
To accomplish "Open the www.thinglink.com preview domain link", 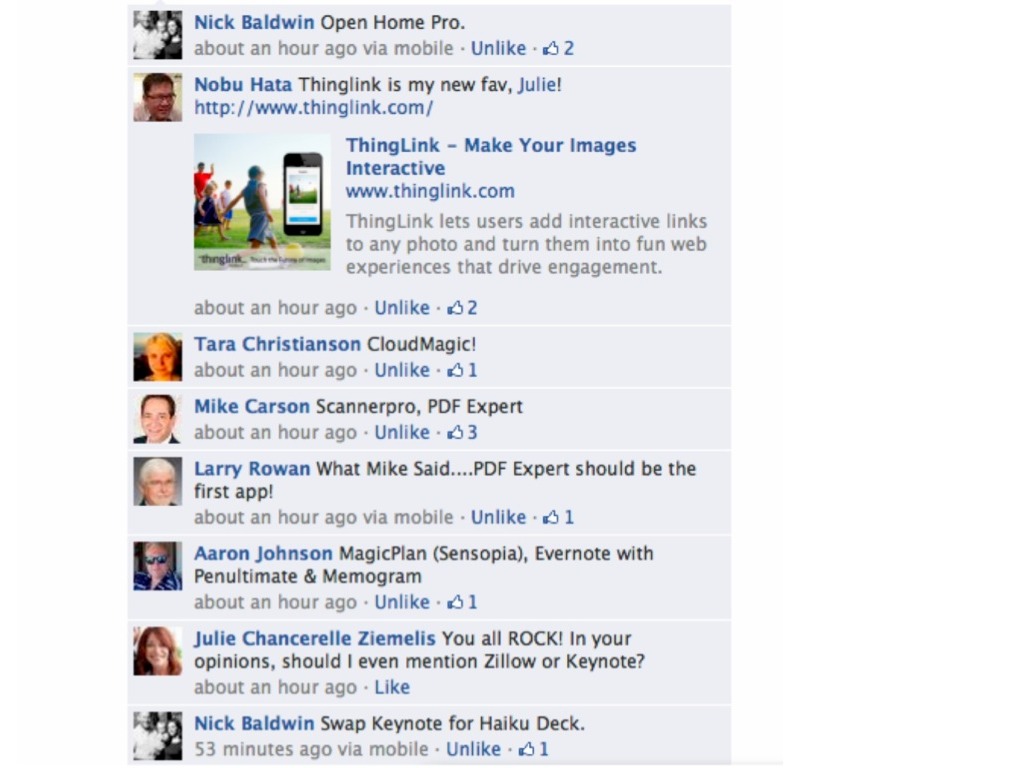I will tap(430, 191).
